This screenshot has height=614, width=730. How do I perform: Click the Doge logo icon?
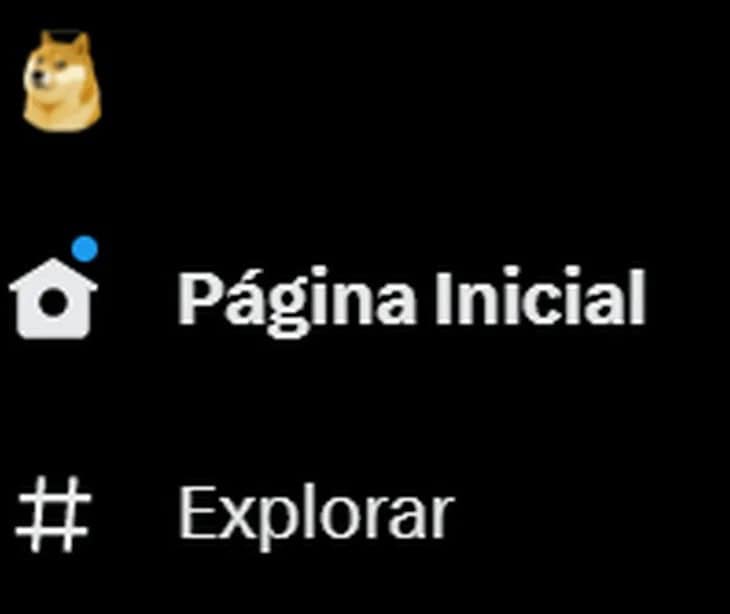pos(62,81)
